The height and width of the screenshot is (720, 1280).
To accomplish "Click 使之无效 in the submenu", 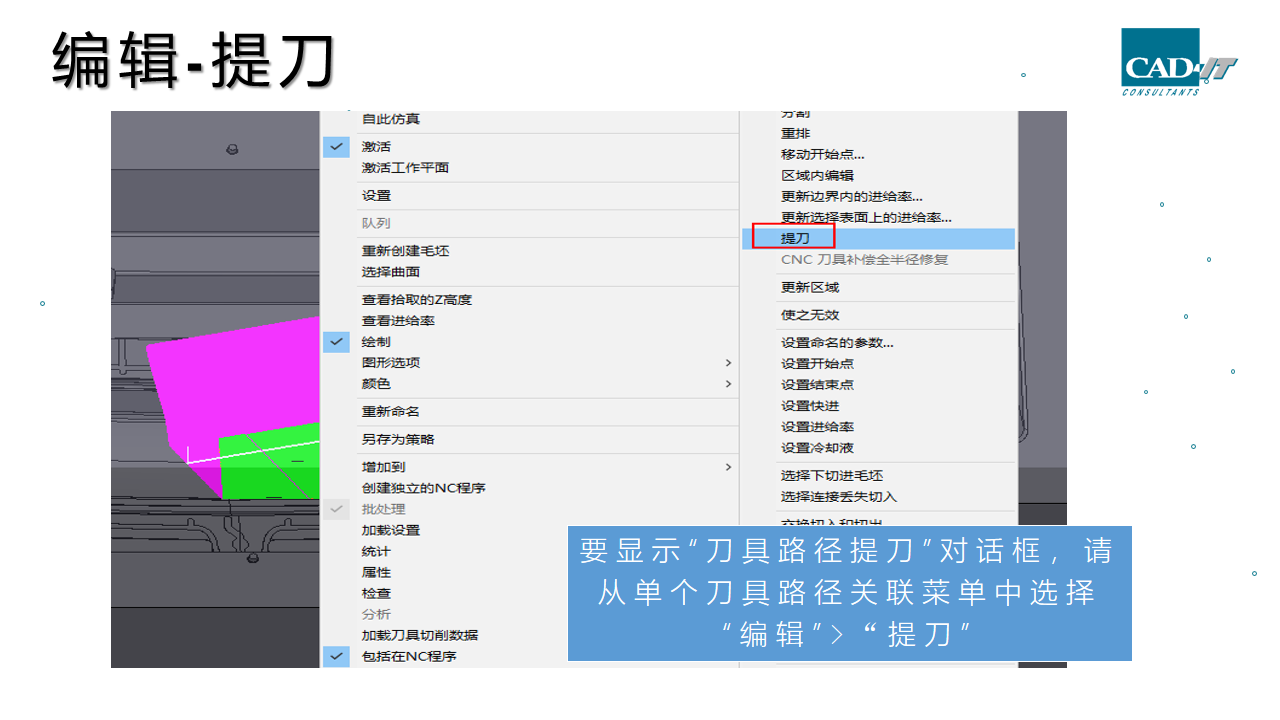I will [x=810, y=315].
